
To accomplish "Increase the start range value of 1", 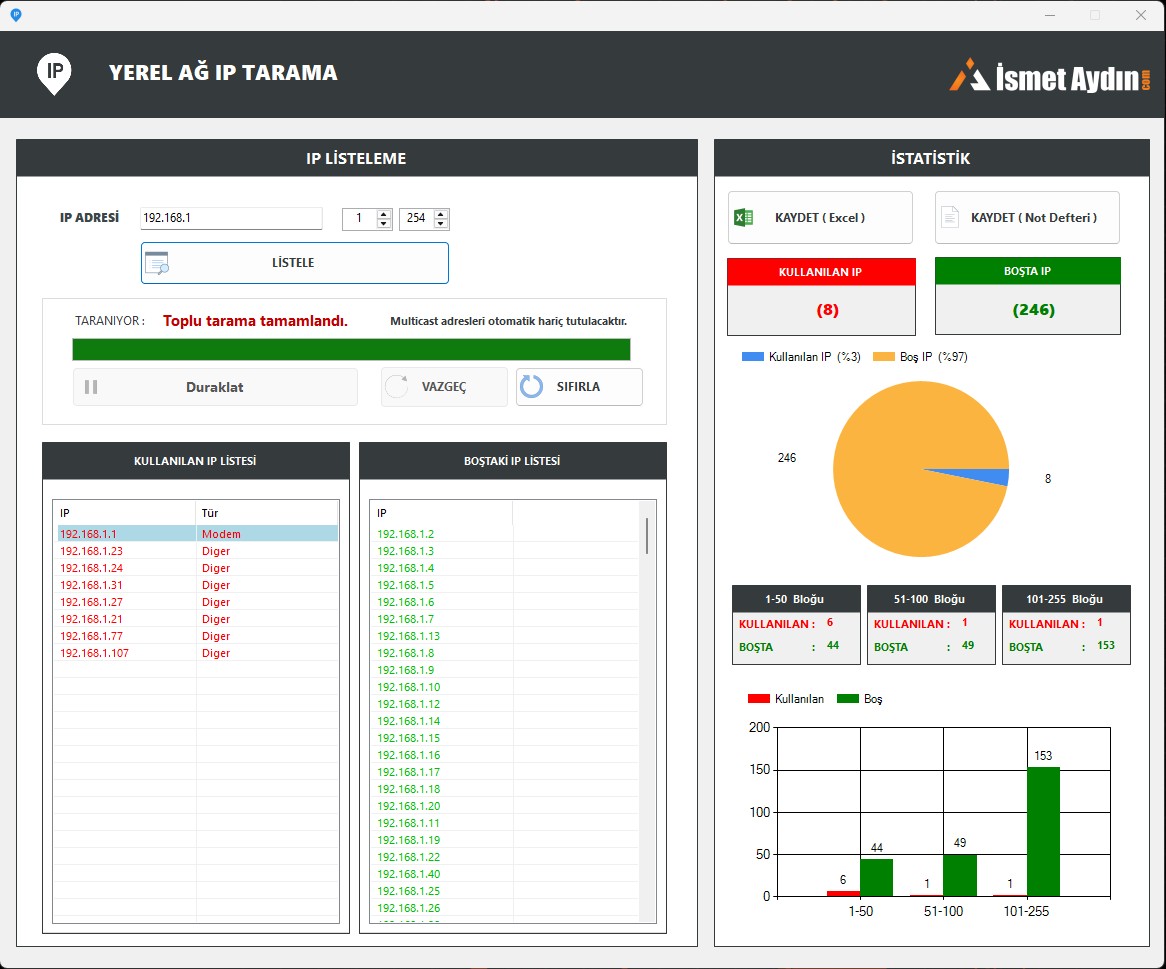I will [x=384, y=214].
